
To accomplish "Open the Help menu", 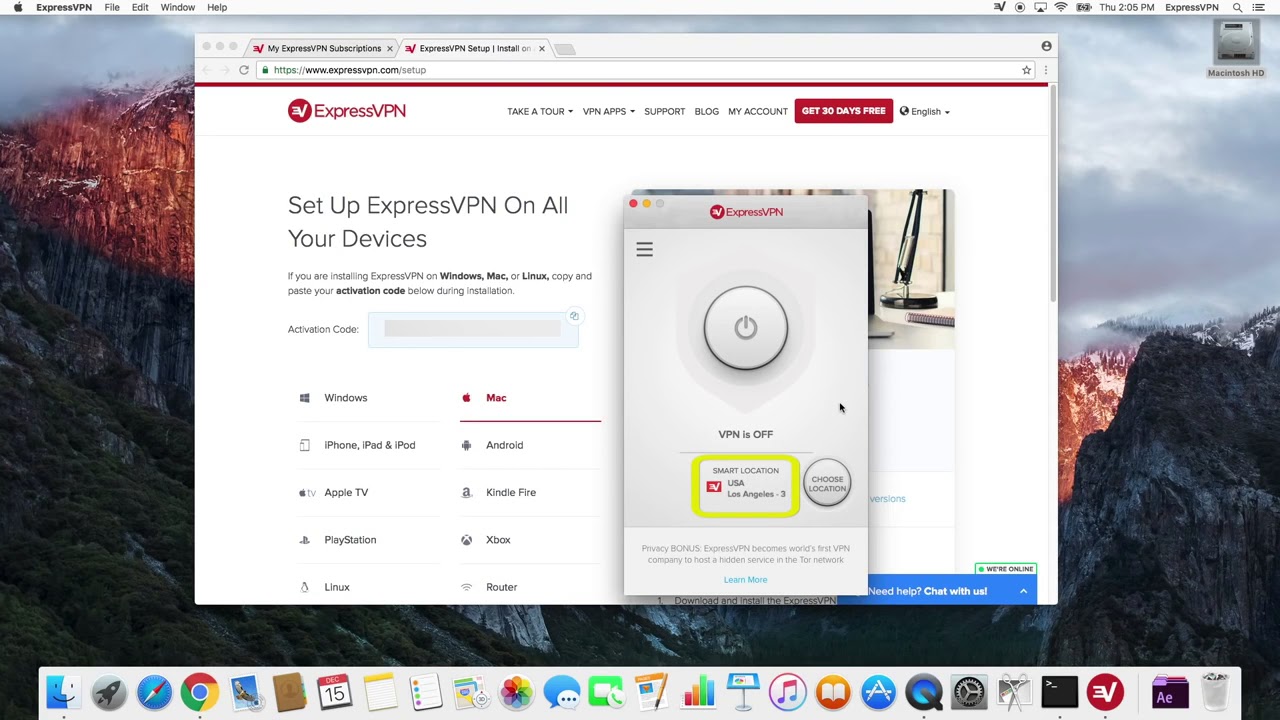I will pos(217,7).
